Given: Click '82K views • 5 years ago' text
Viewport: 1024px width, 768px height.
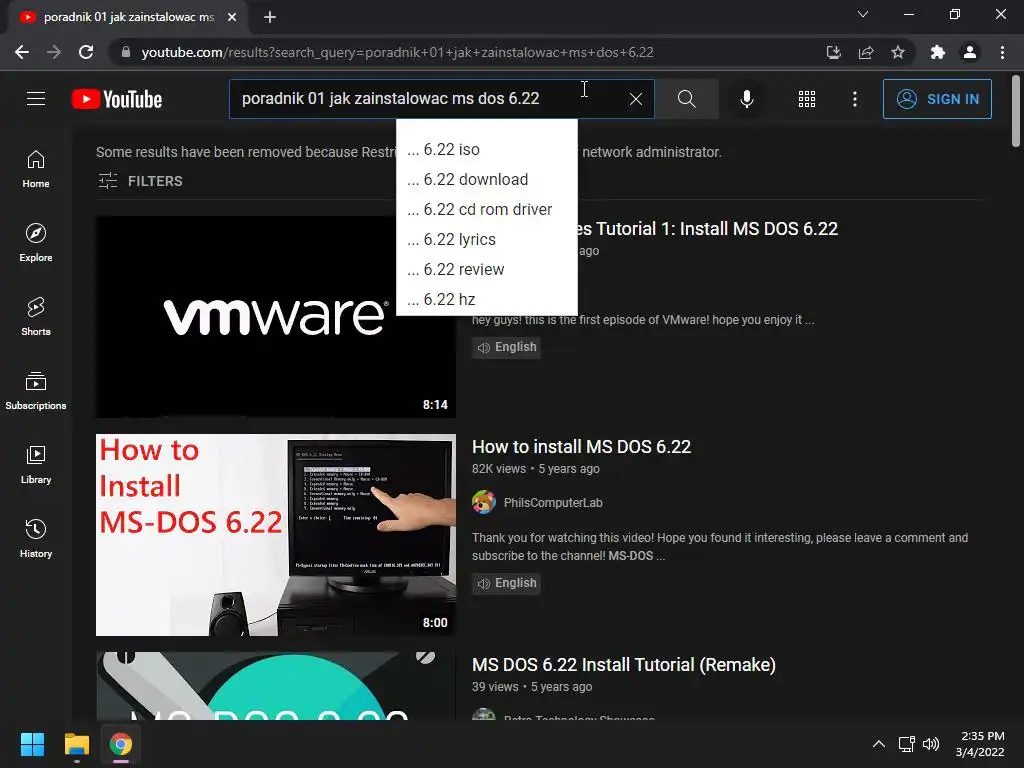Looking at the screenshot, I should (536, 469).
